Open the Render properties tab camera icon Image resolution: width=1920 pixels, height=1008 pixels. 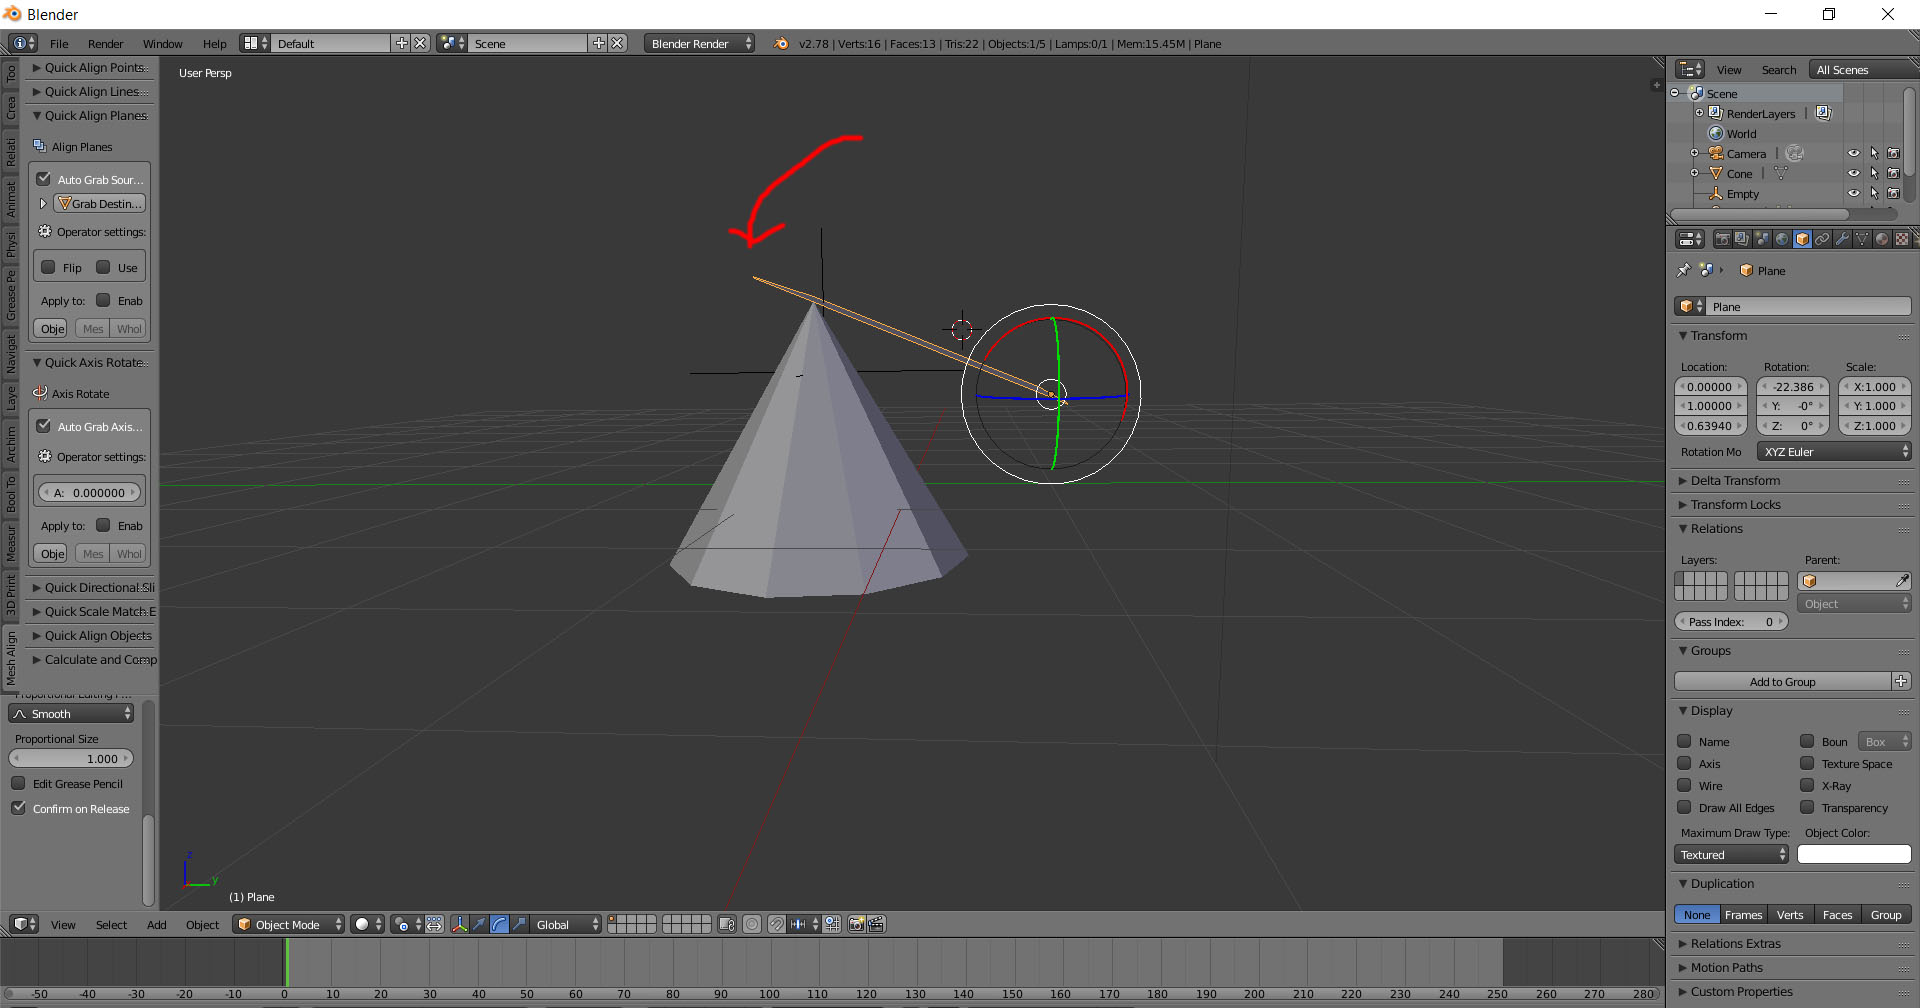coord(1722,239)
